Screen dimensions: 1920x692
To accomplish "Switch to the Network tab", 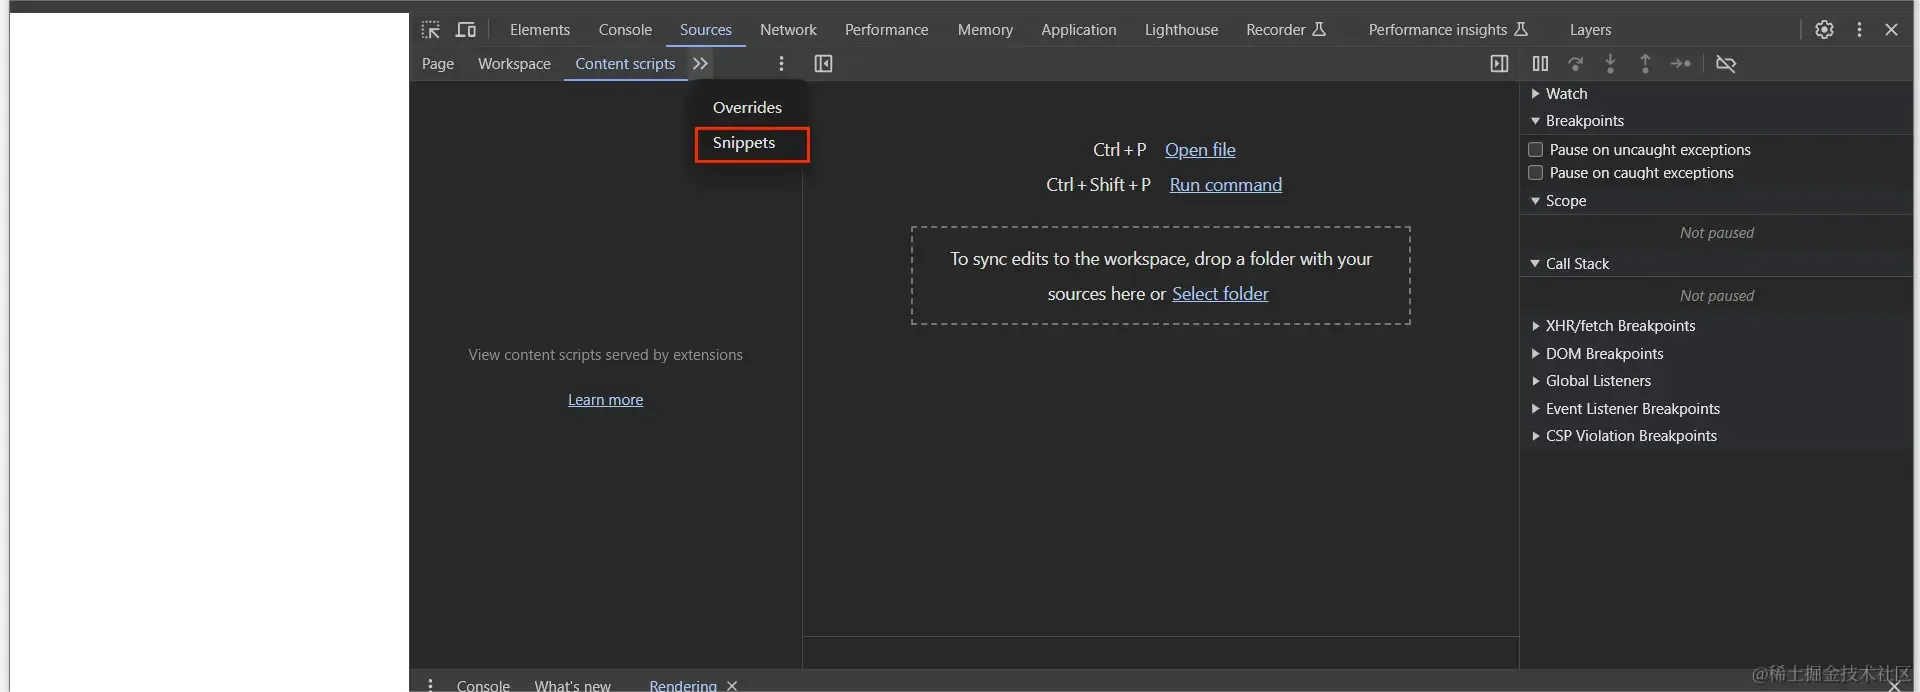I will coord(788,30).
